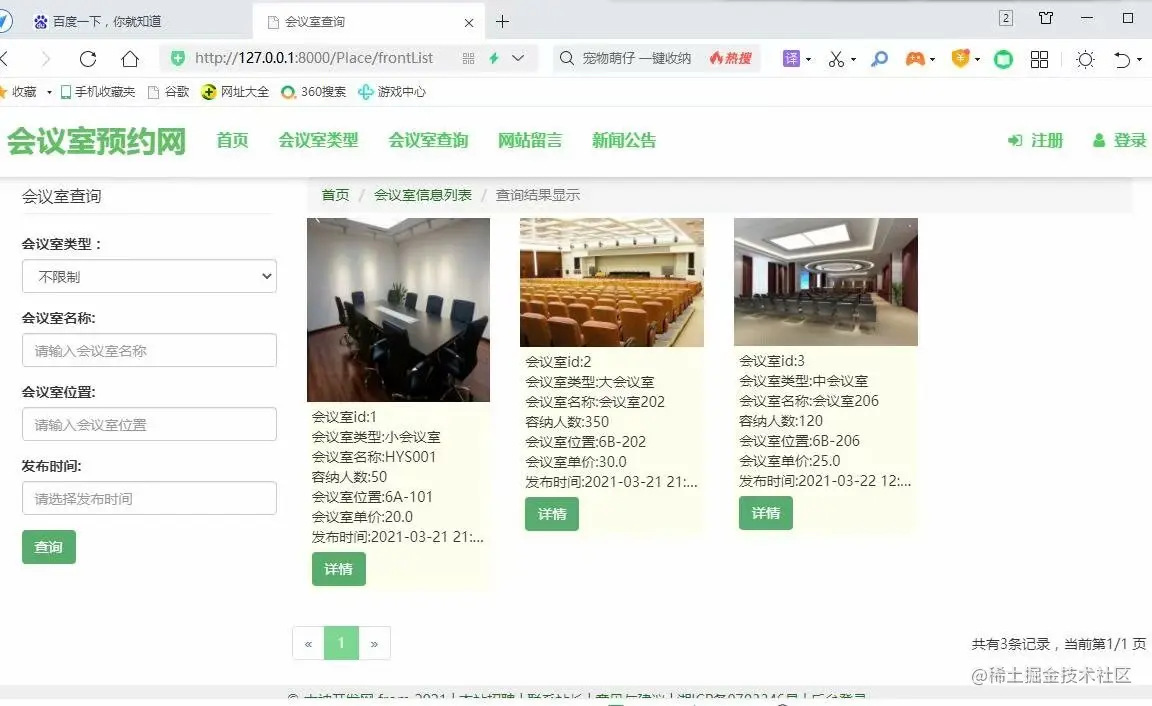Image resolution: width=1152 pixels, height=706 pixels.
Task: Click the purple translate icon
Action: pos(791,59)
